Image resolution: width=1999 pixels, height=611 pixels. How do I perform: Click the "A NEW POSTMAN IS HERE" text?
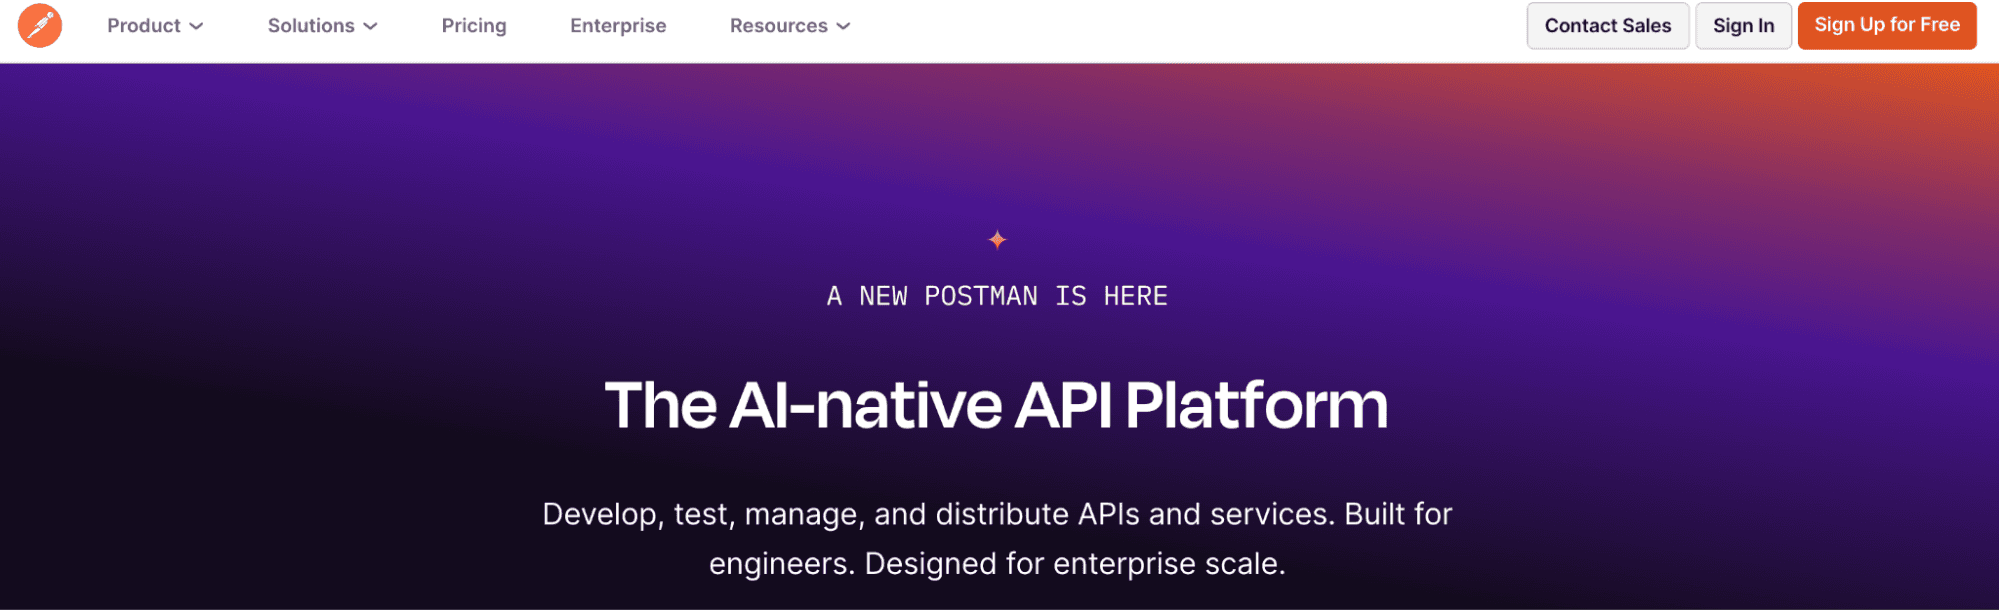[997, 296]
